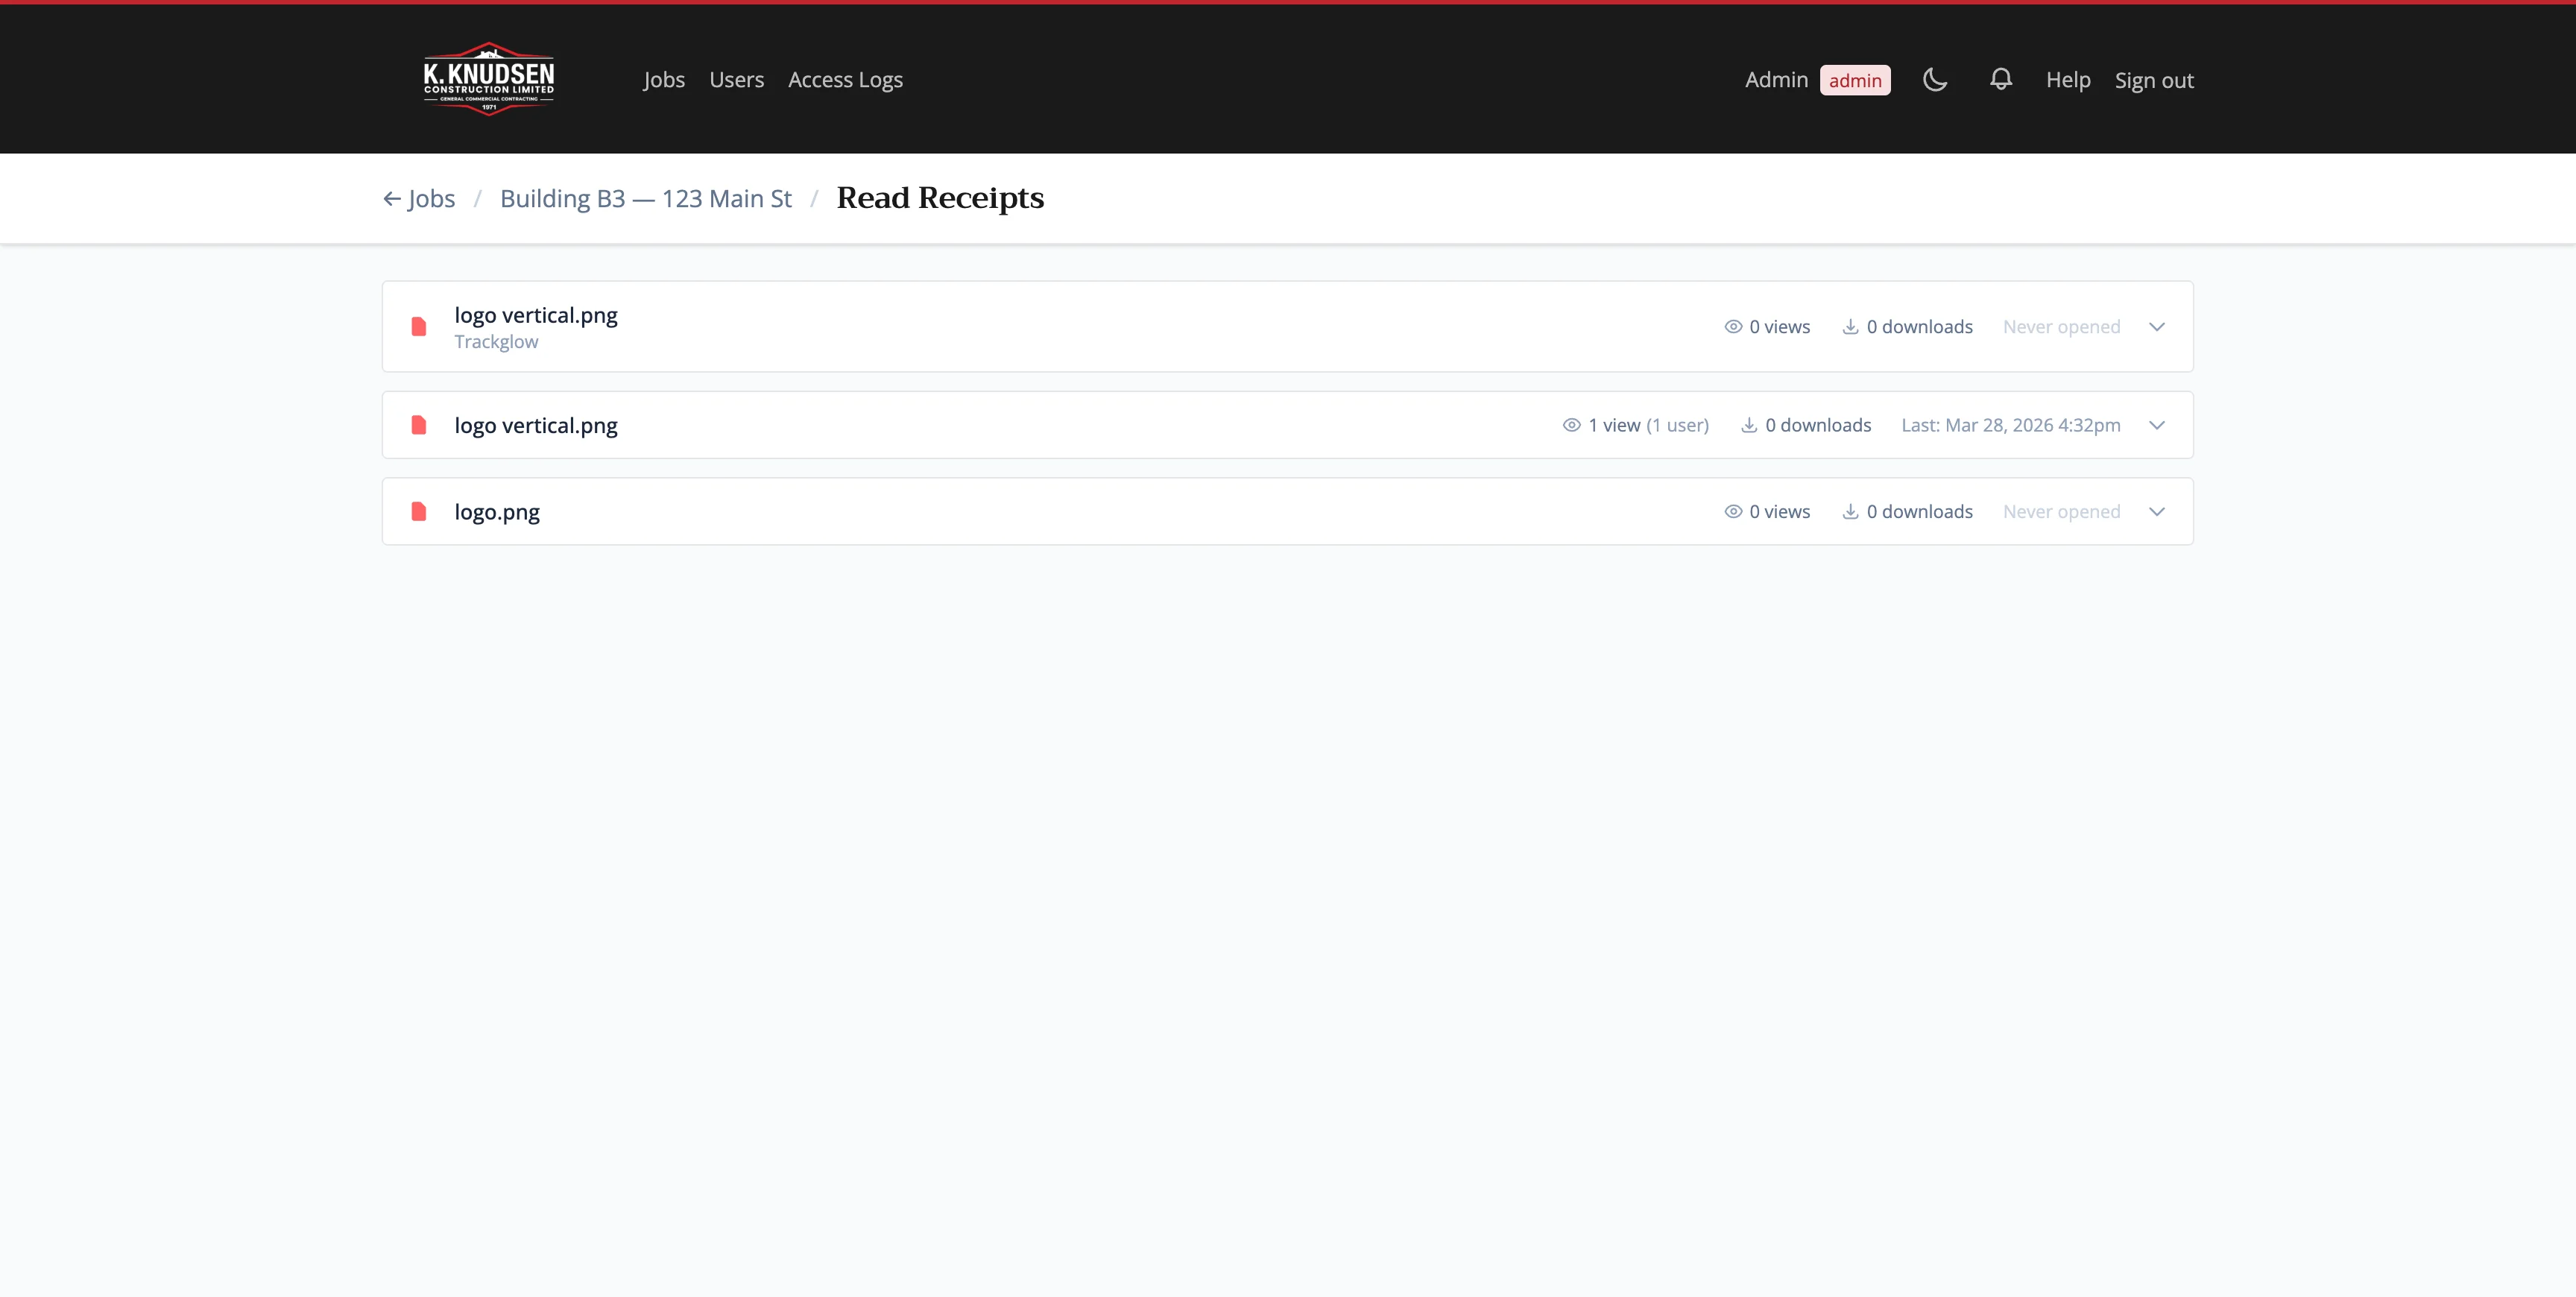The height and width of the screenshot is (1297, 2576).
Task: Open Help
Action: tap(2068, 79)
